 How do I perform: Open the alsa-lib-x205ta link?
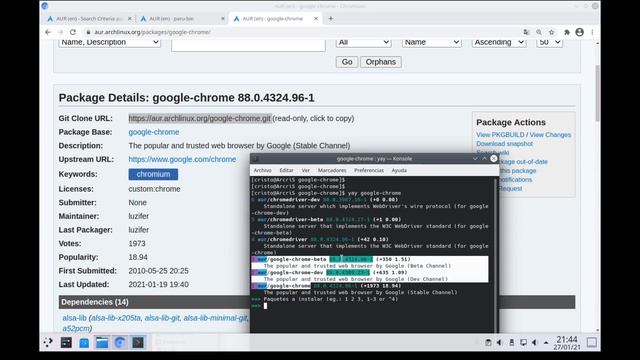click(x=116, y=318)
